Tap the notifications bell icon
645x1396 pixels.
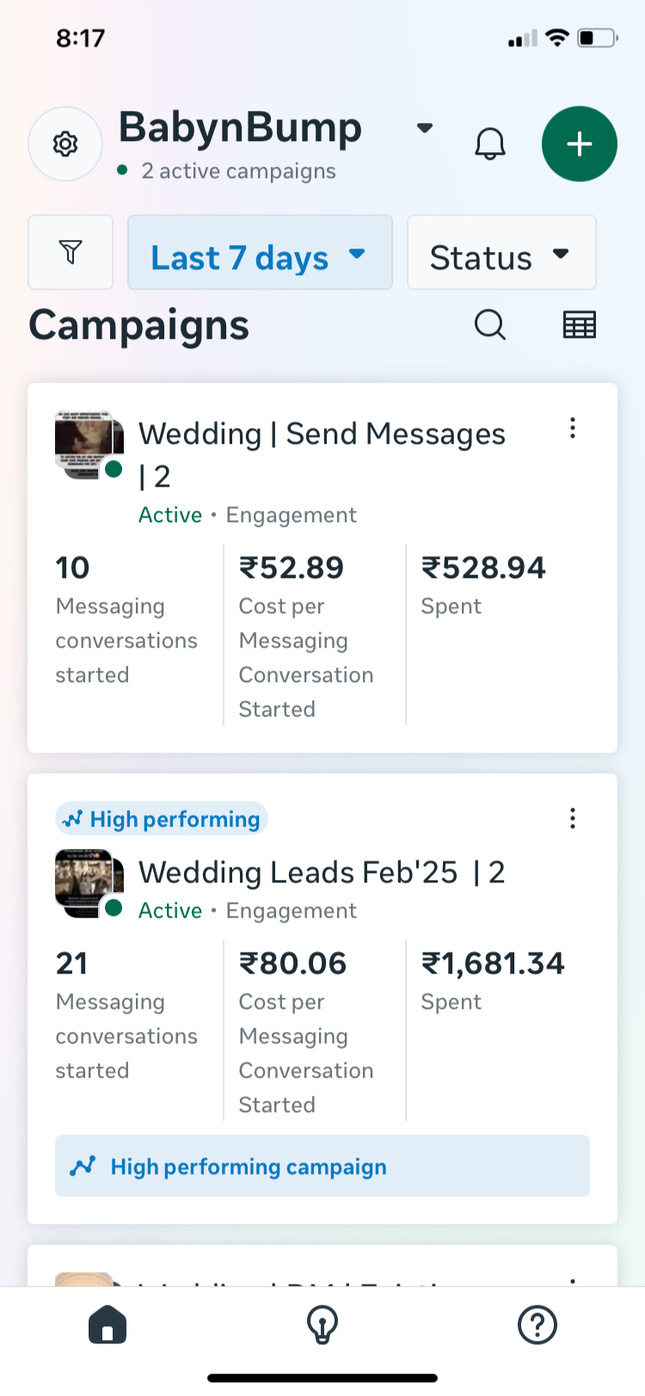(x=490, y=144)
